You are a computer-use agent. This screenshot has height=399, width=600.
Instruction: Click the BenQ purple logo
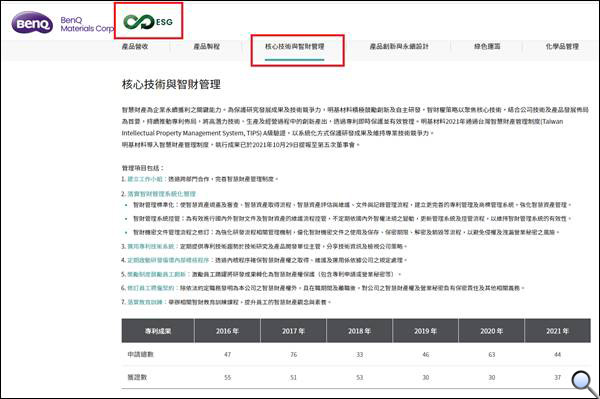[32, 23]
